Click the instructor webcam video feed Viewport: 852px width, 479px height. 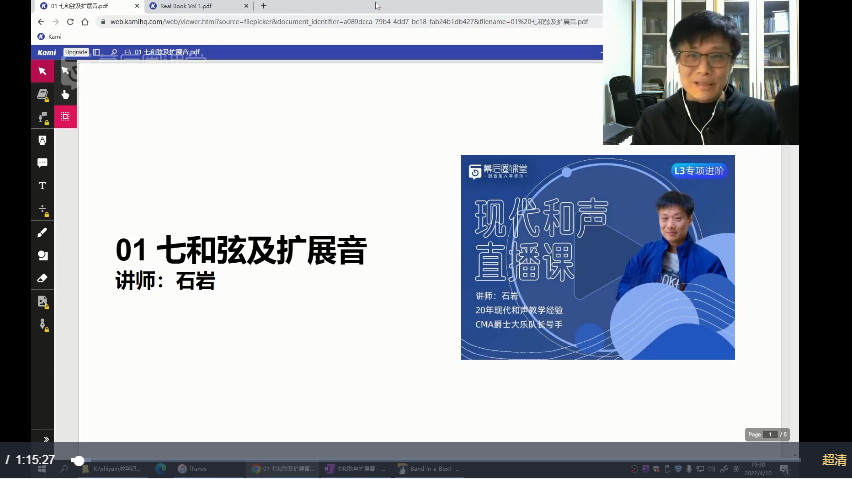(x=701, y=72)
